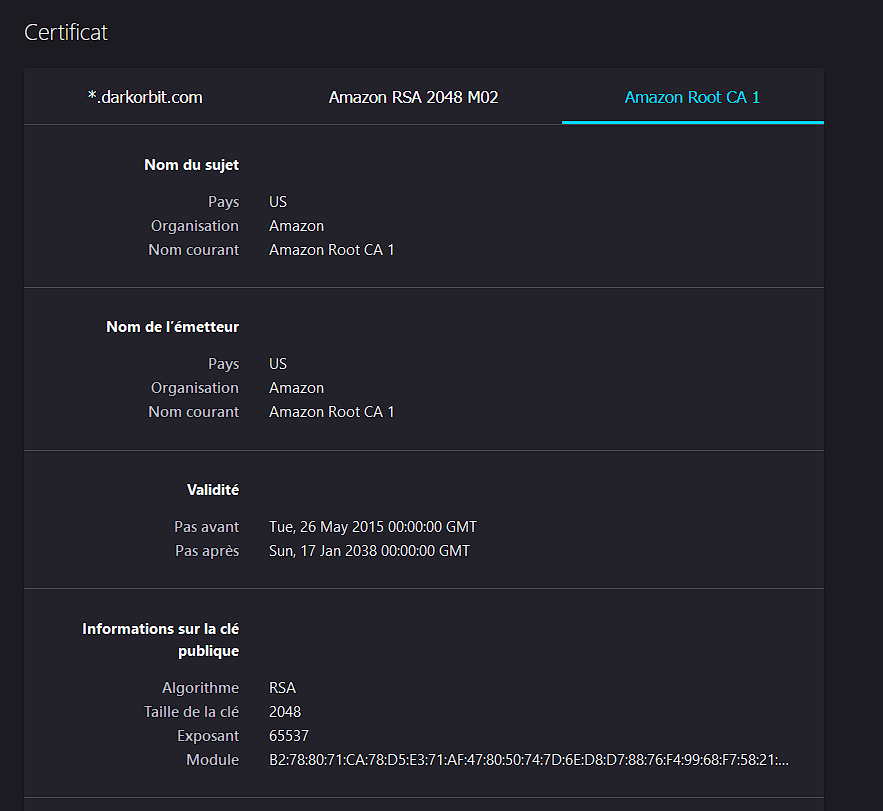883x811 pixels.
Task: Click the subject organisation value Amazon
Action: [297, 226]
